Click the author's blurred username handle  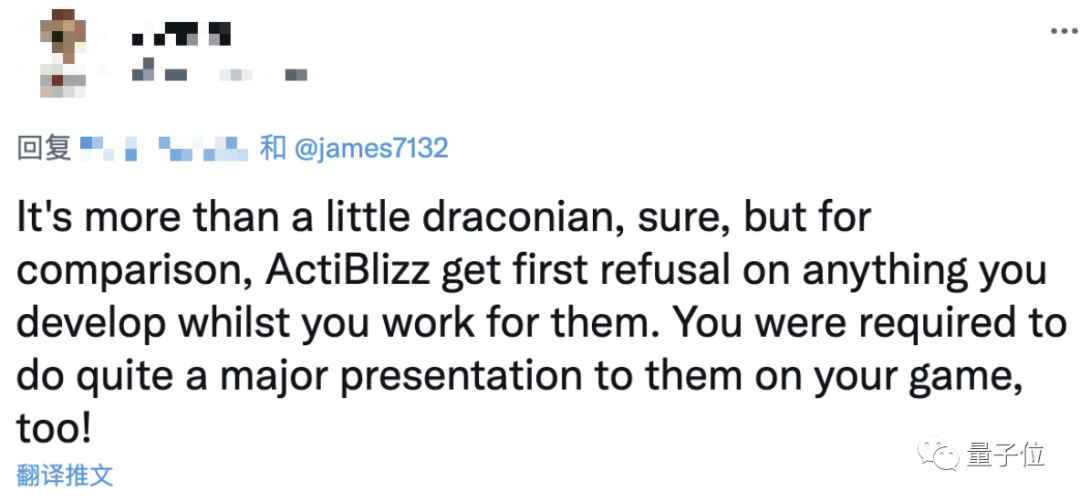coord(220,73)
